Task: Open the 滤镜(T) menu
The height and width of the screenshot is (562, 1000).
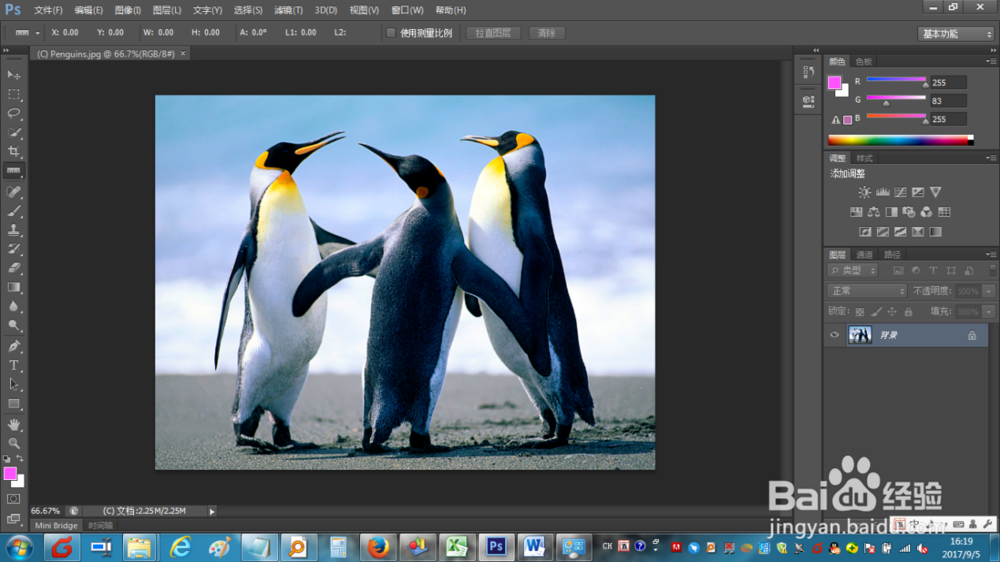Action: [x=288, y=10]
